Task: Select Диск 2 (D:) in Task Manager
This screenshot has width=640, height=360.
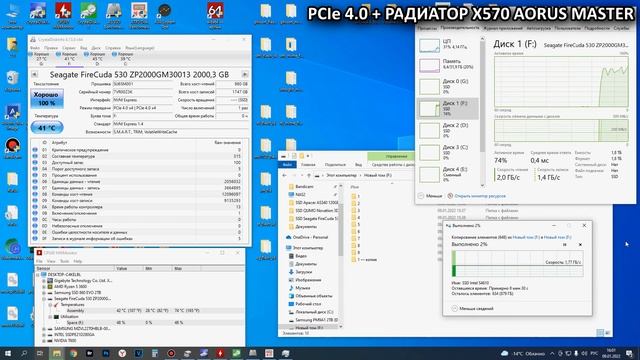Action: click(x=448, y=131)
